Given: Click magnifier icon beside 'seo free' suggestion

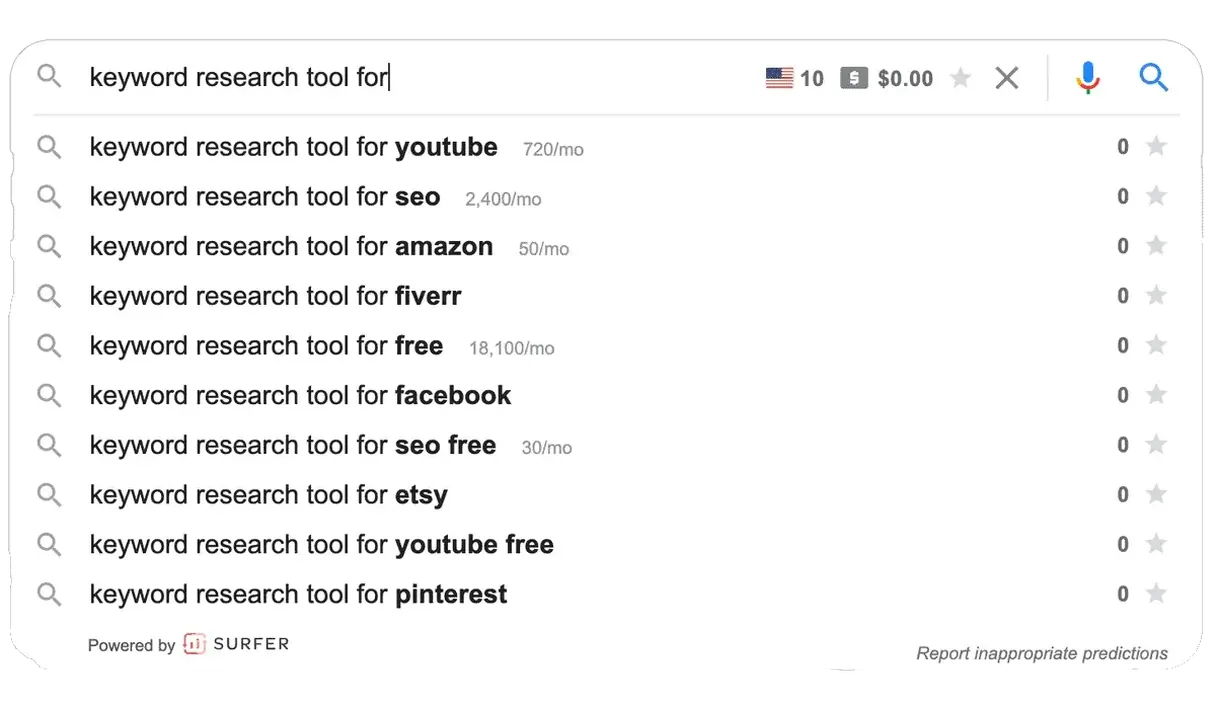Looking at the screenshot, I should [49, 445].
